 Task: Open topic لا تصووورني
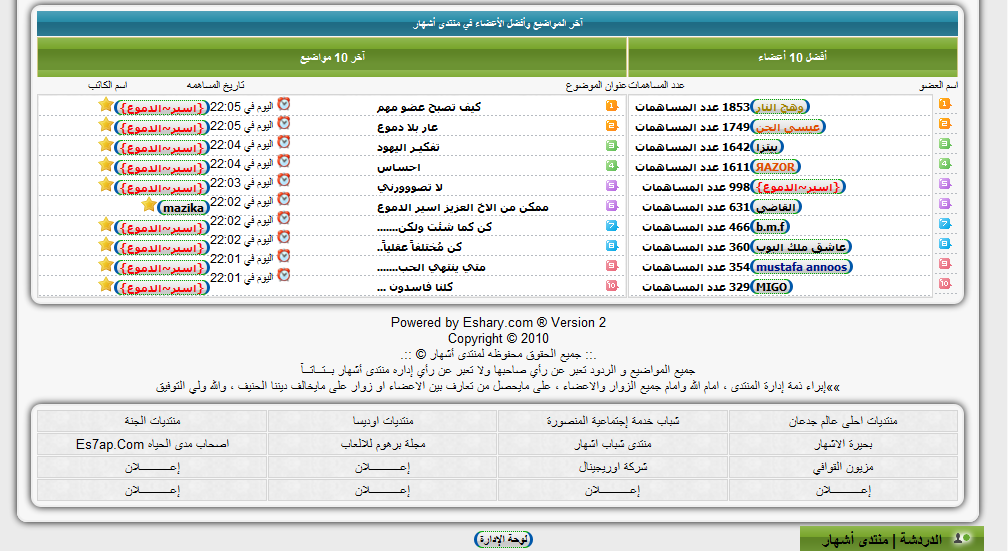pyautogui.click(x=410, y=187)
